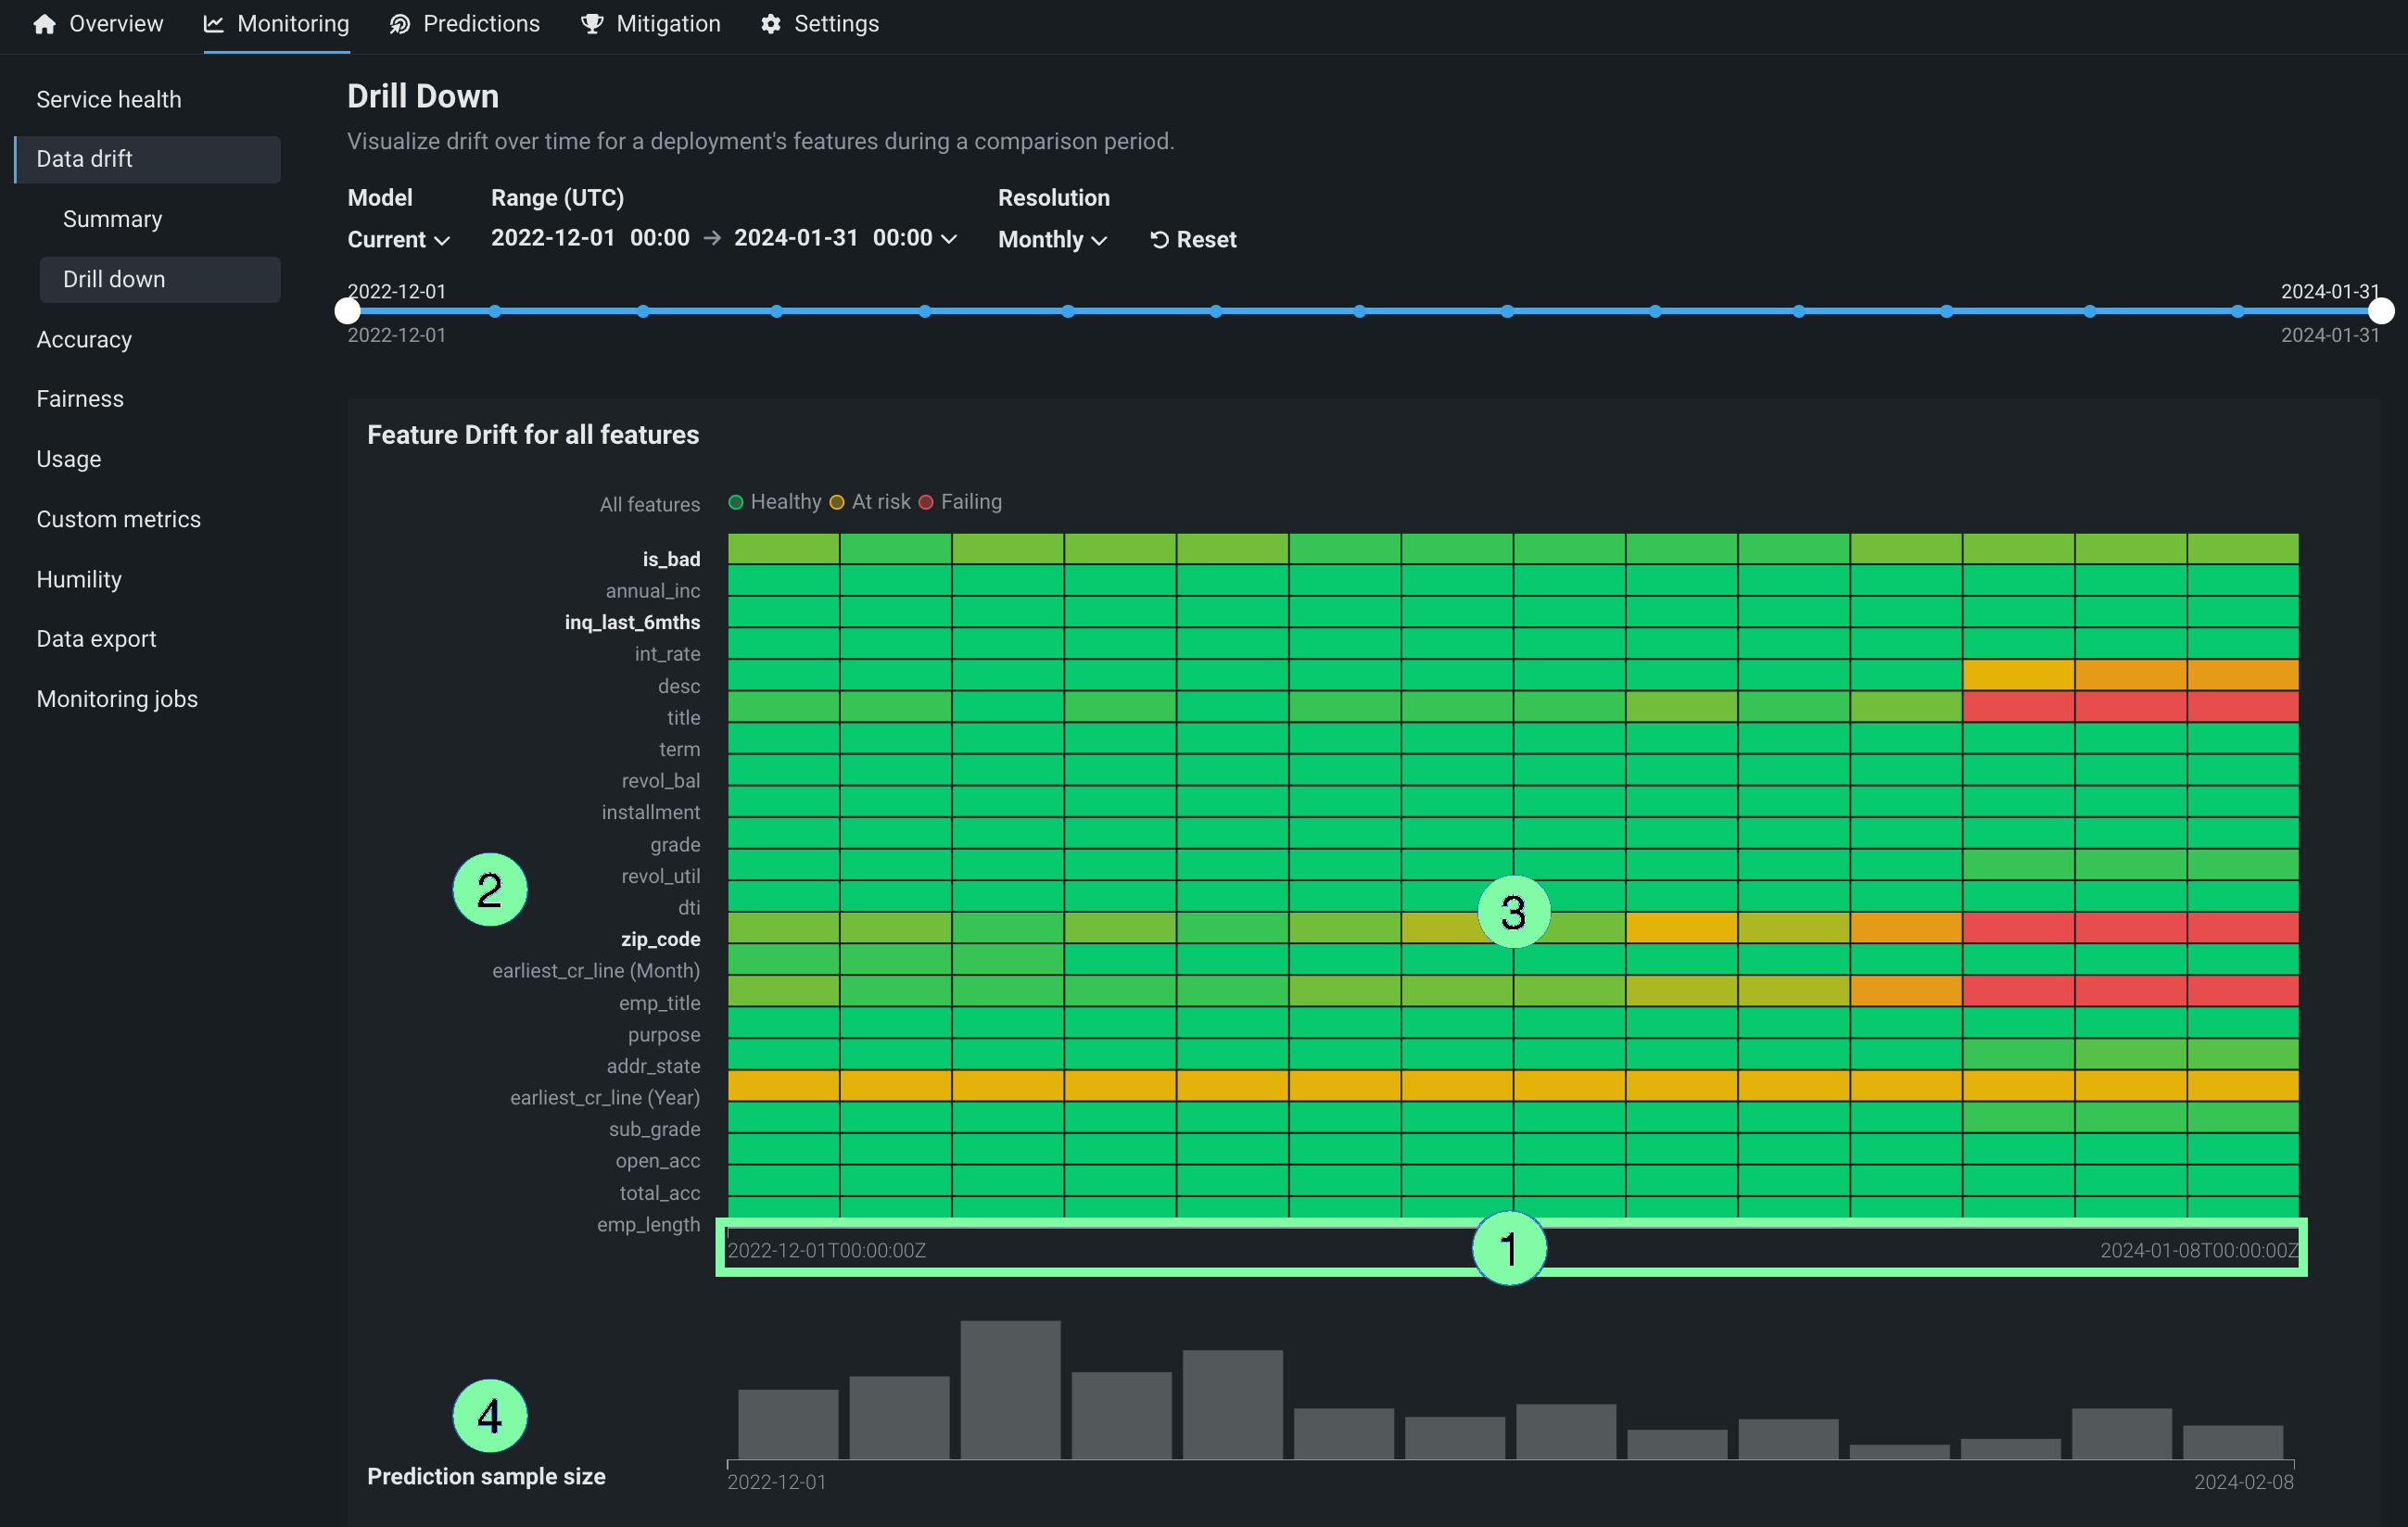This screenshot has height=1527, width=2408.
Task: Open the Custom metrics page
Action: coord(118,519)
